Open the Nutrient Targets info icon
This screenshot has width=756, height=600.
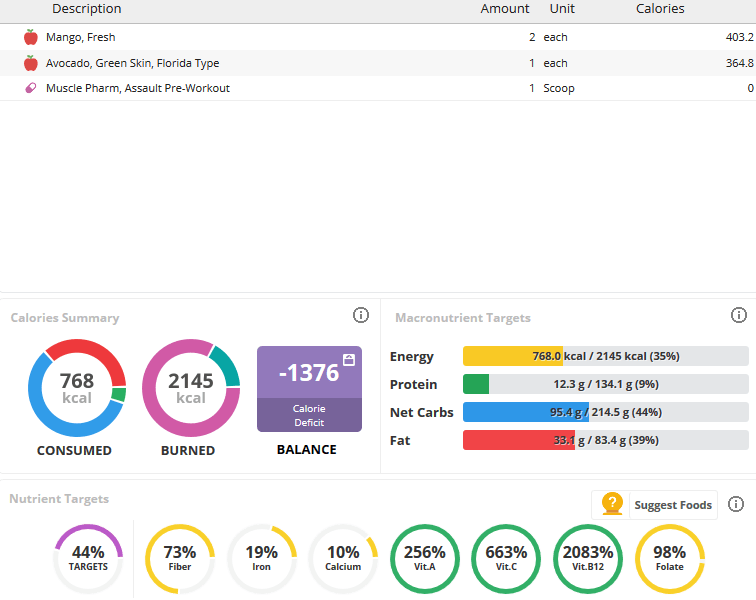pyautogui.click(x=737, y=505)
